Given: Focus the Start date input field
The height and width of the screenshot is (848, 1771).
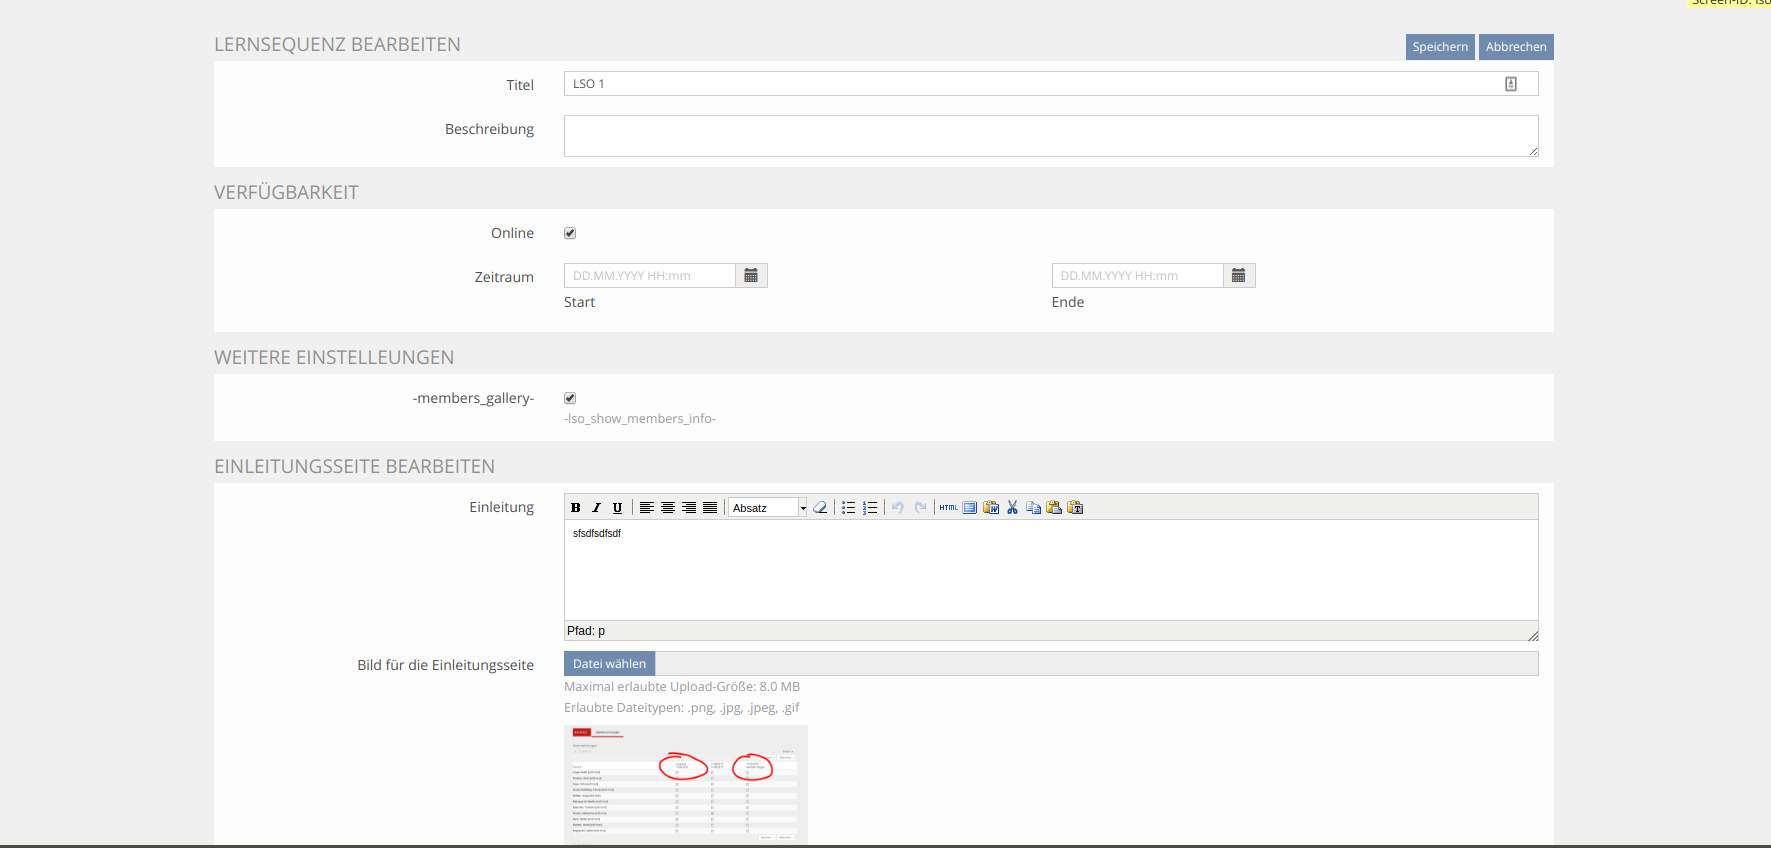Looking at the screenshot, I should (x=650, y=276).
